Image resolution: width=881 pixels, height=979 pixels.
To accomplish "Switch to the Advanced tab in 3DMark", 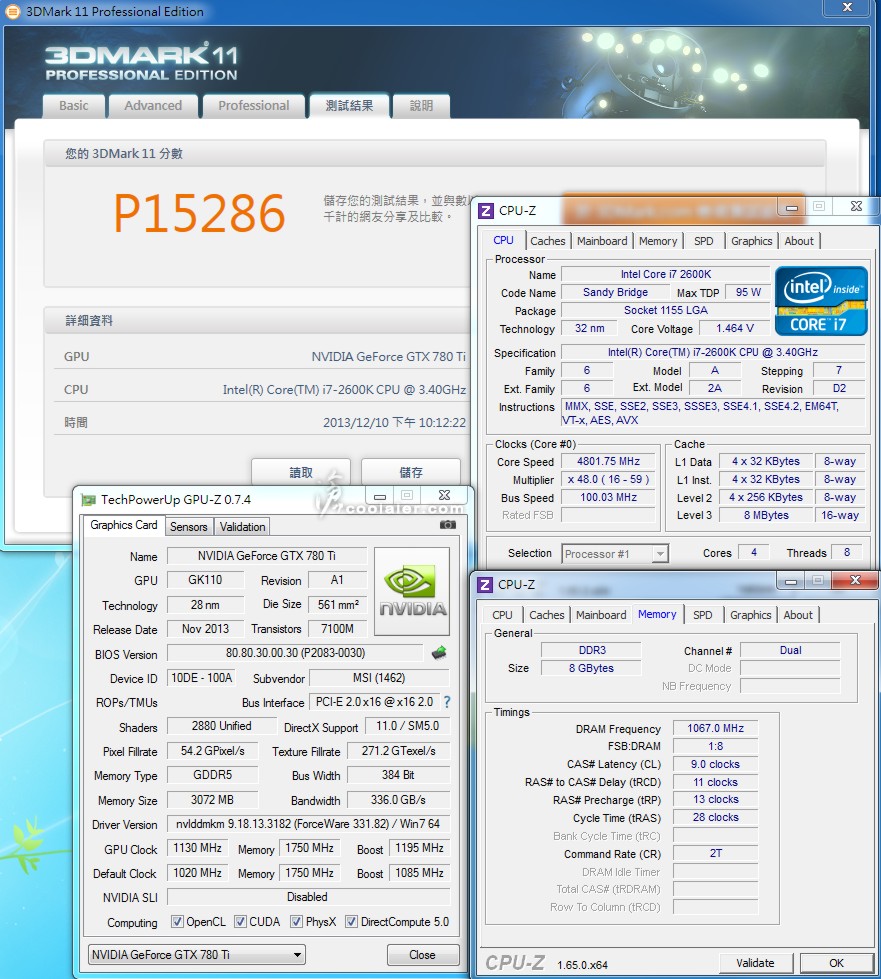I will point(153,106).
